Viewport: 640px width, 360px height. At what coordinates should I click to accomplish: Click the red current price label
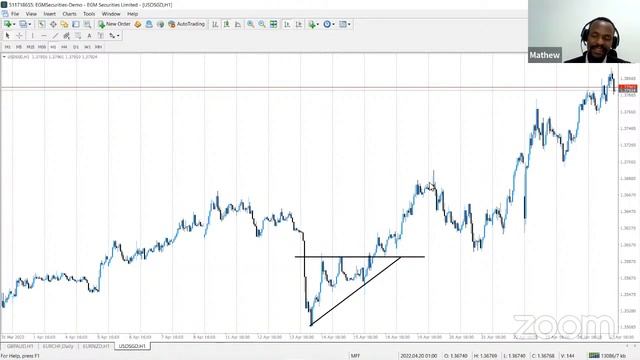[628, 88]
